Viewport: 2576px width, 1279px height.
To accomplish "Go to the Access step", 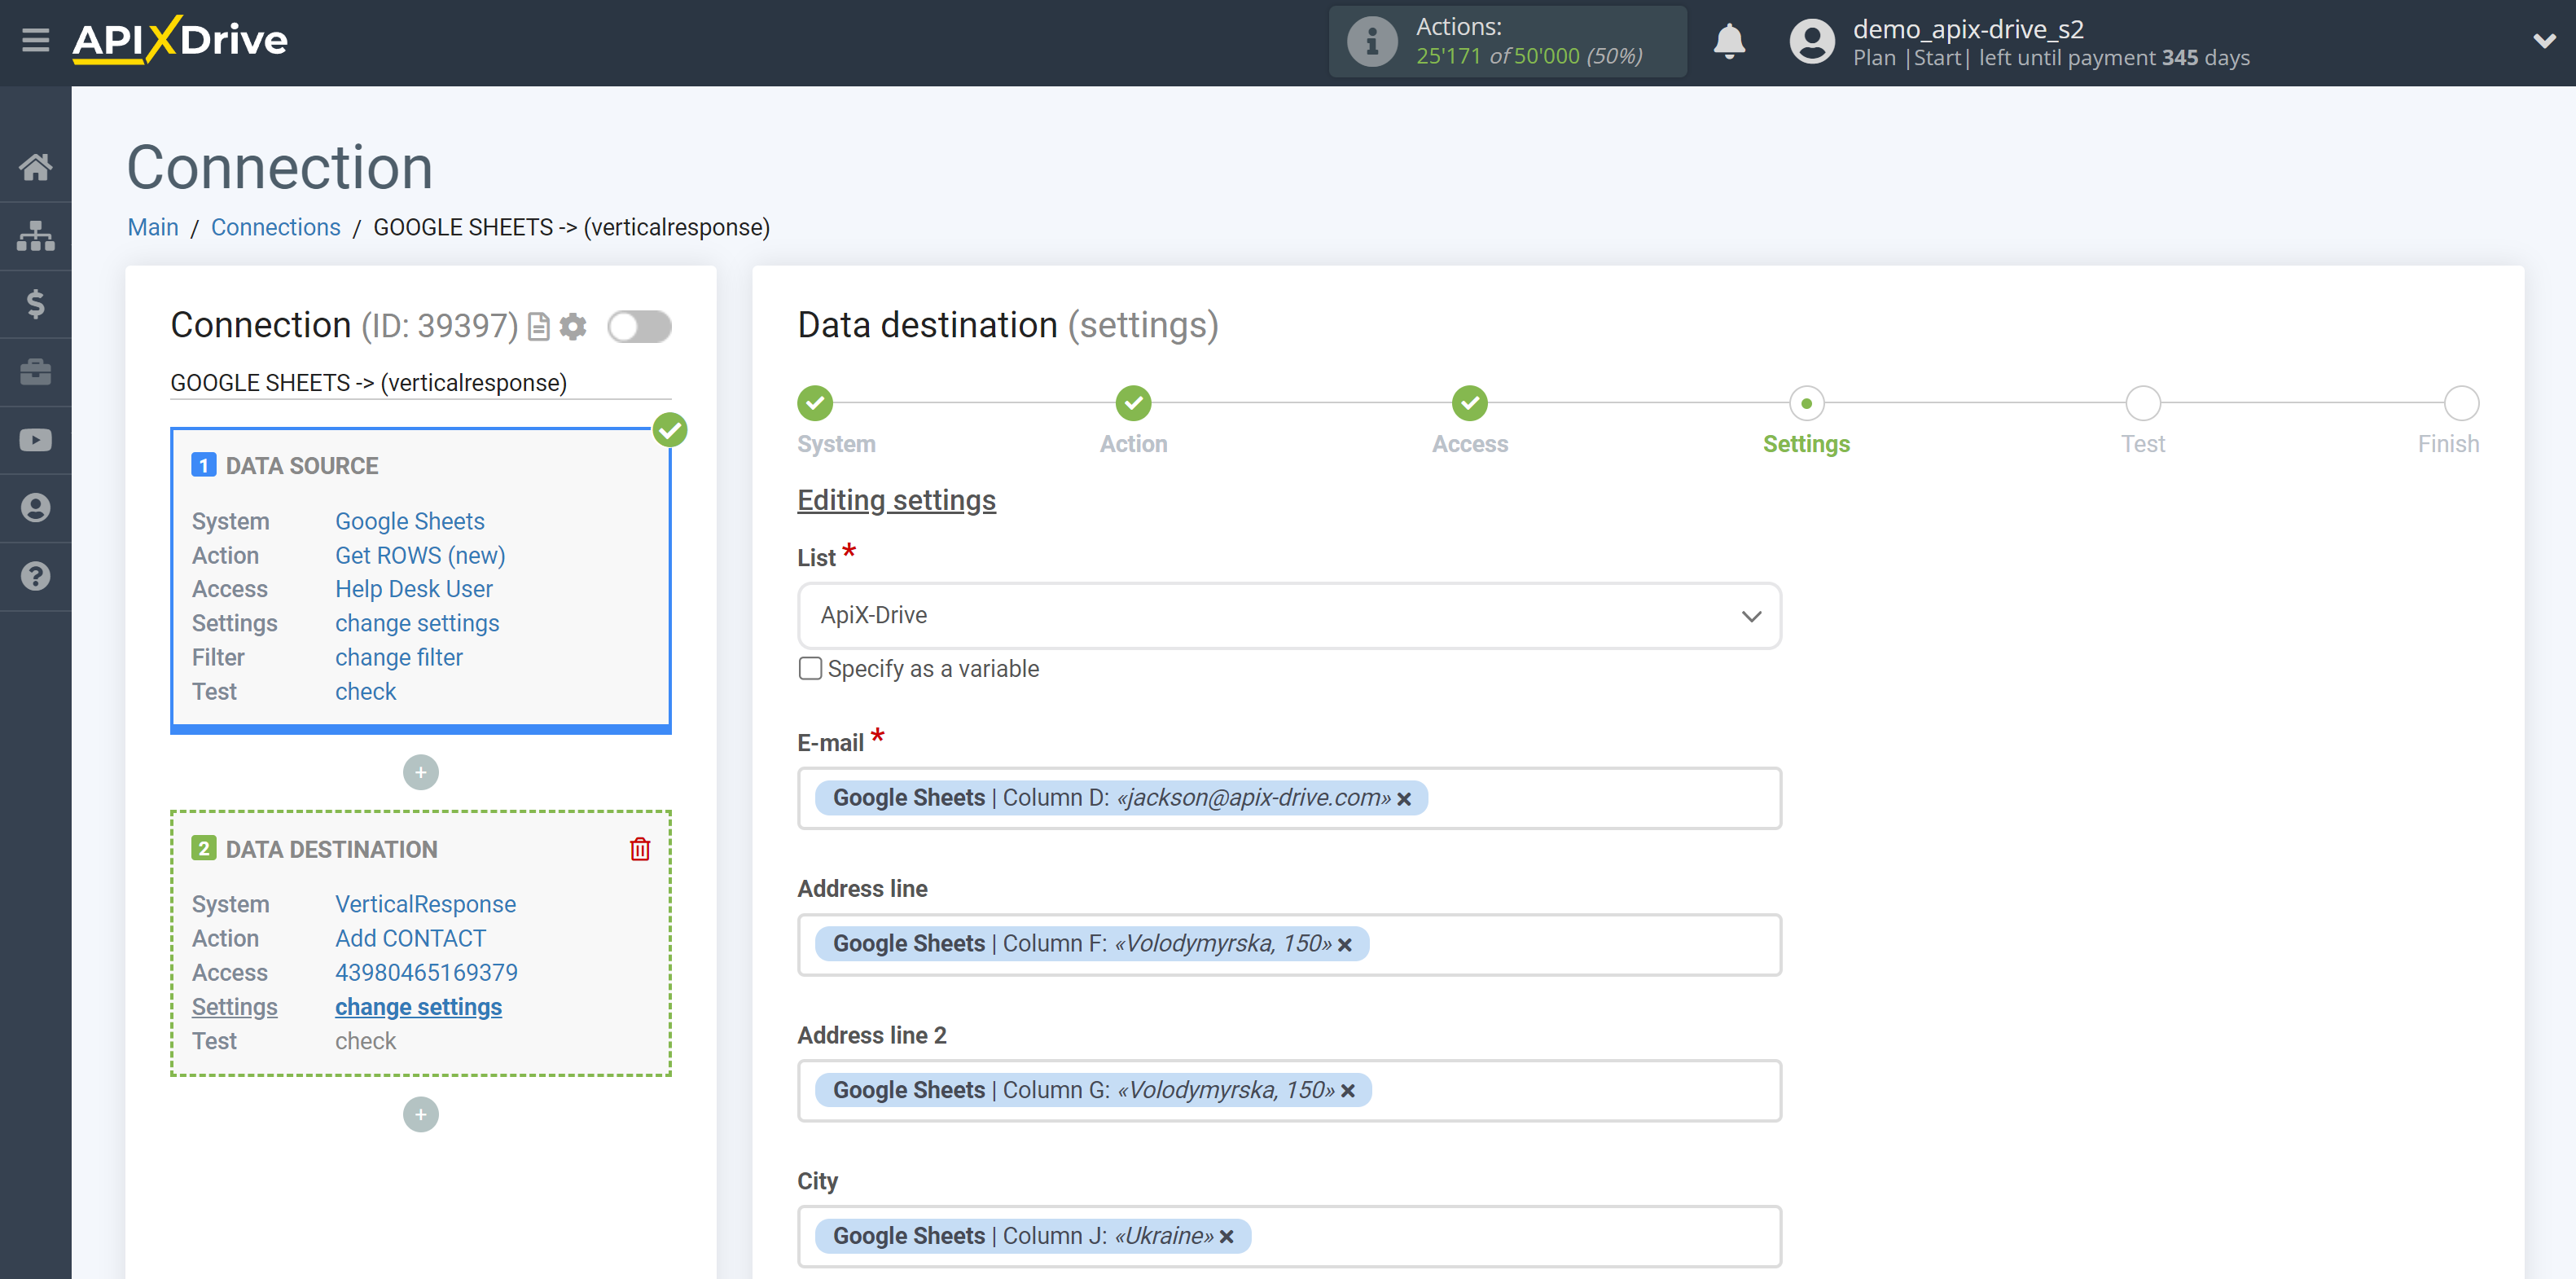I will [x=1469, y=404].
